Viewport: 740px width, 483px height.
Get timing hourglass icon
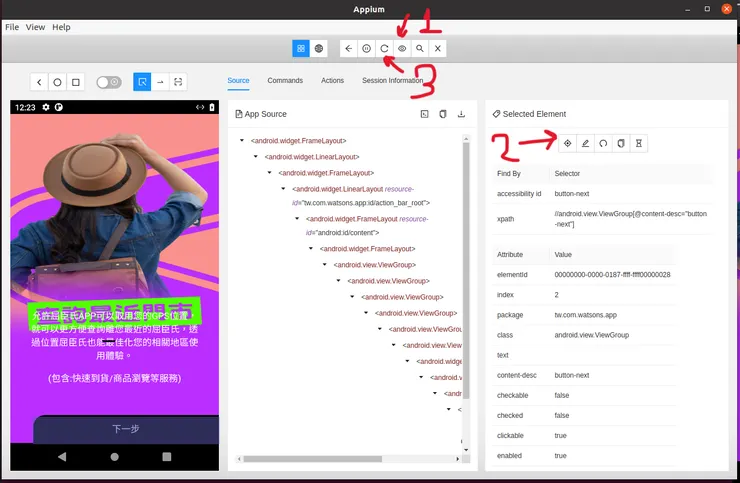639,143
